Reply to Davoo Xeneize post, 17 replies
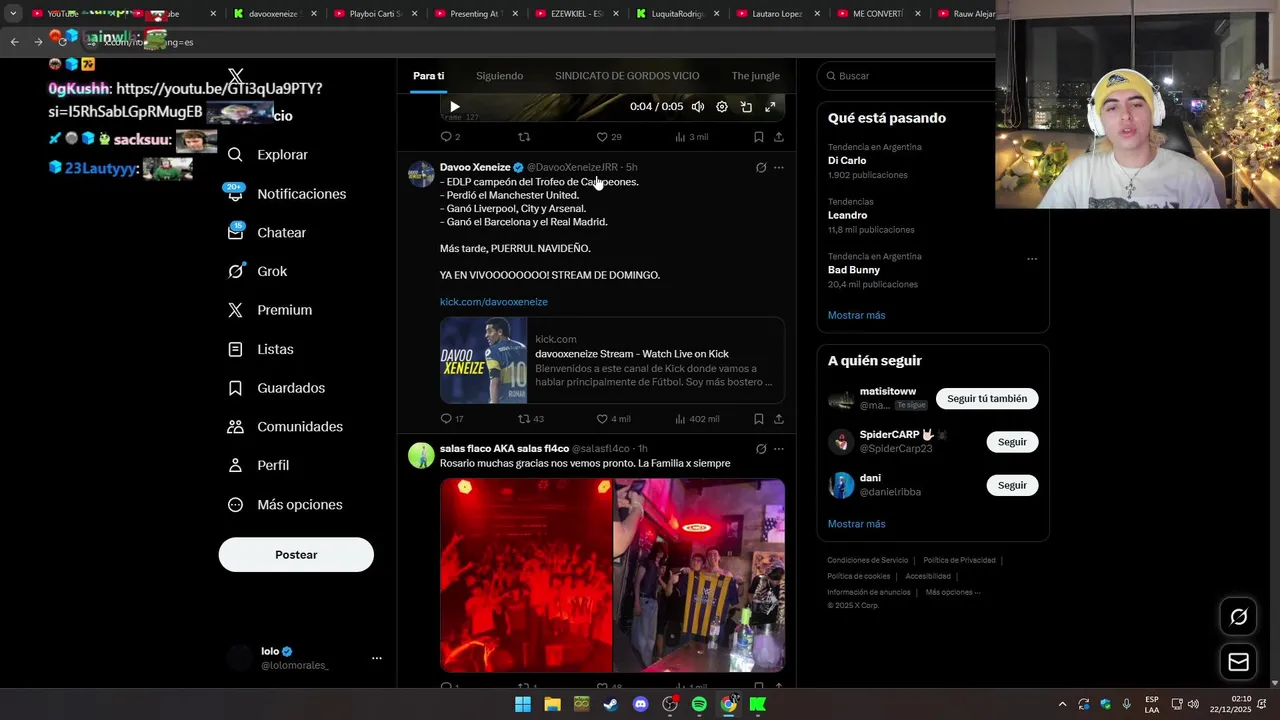 coord(452,419)
